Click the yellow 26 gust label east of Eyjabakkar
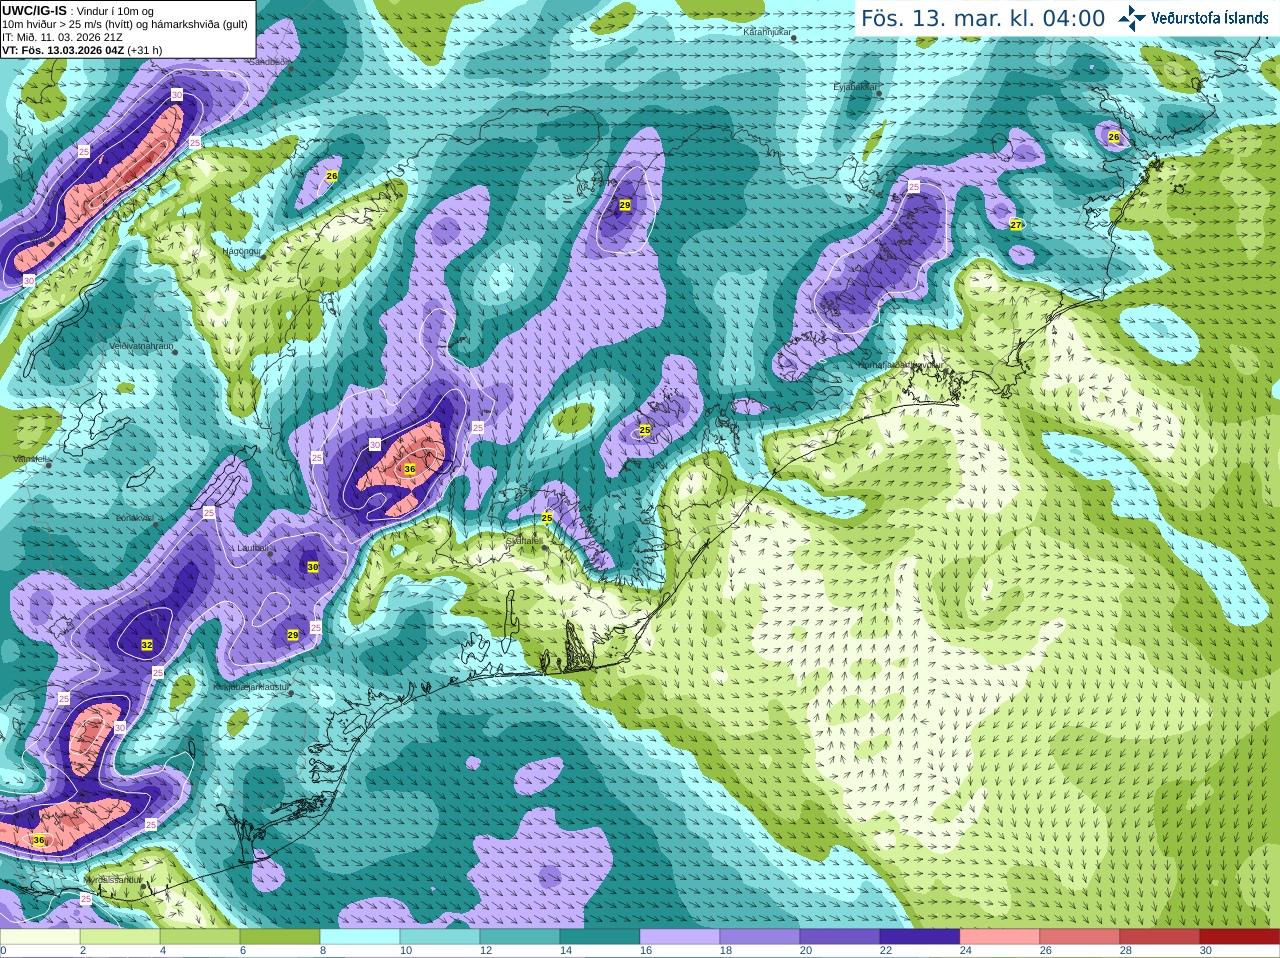The height and width of the screenshot is (958, 1280). [1114, 137]
